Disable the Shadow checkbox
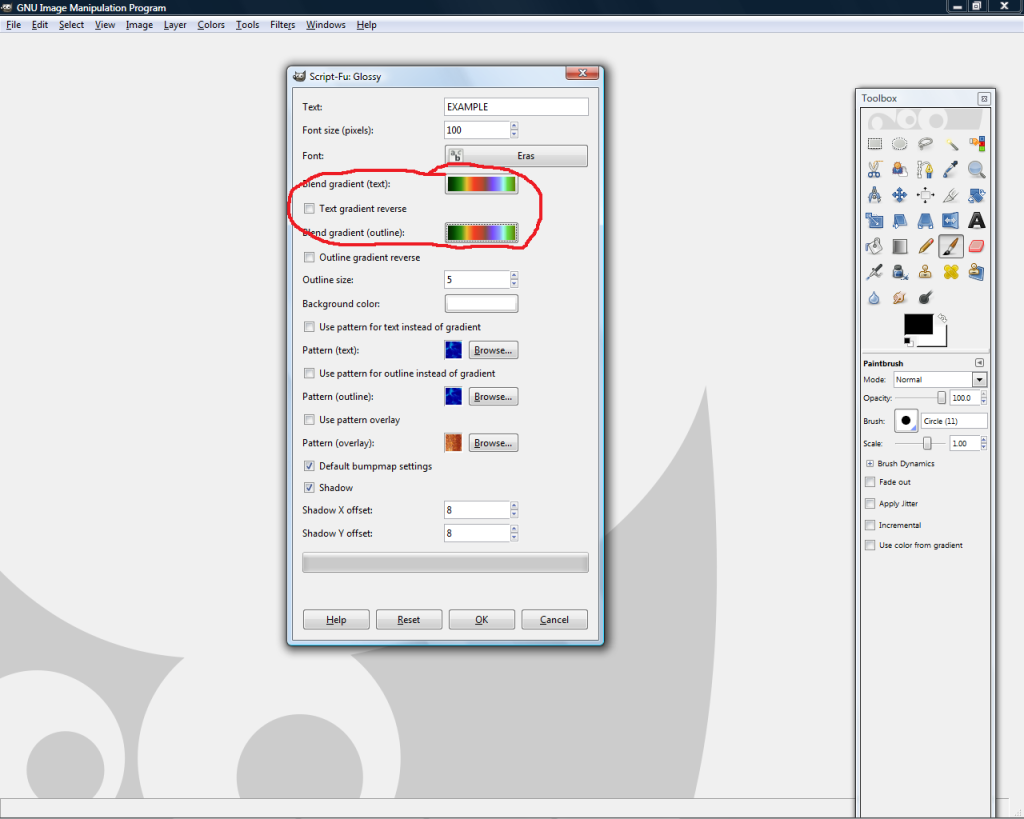This screenshot has width=1024, height=819. [x=310, y=487]
